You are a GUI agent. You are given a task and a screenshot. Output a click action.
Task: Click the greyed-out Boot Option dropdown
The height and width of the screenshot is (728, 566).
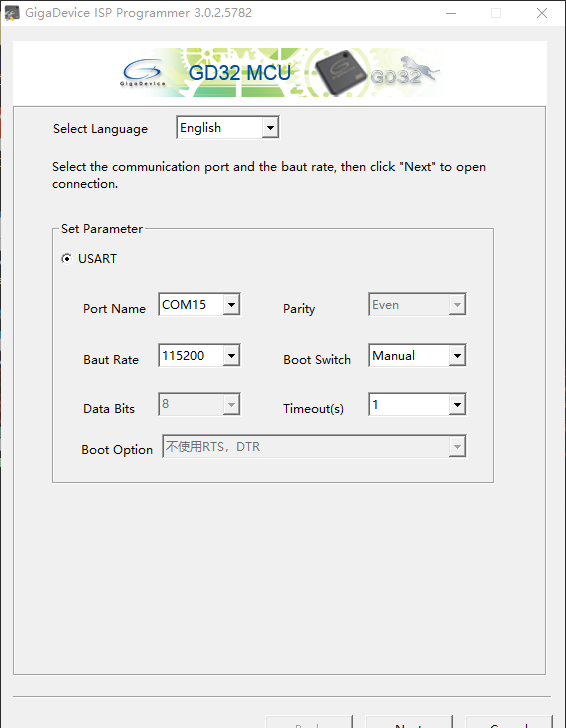(x=314, y=447)
